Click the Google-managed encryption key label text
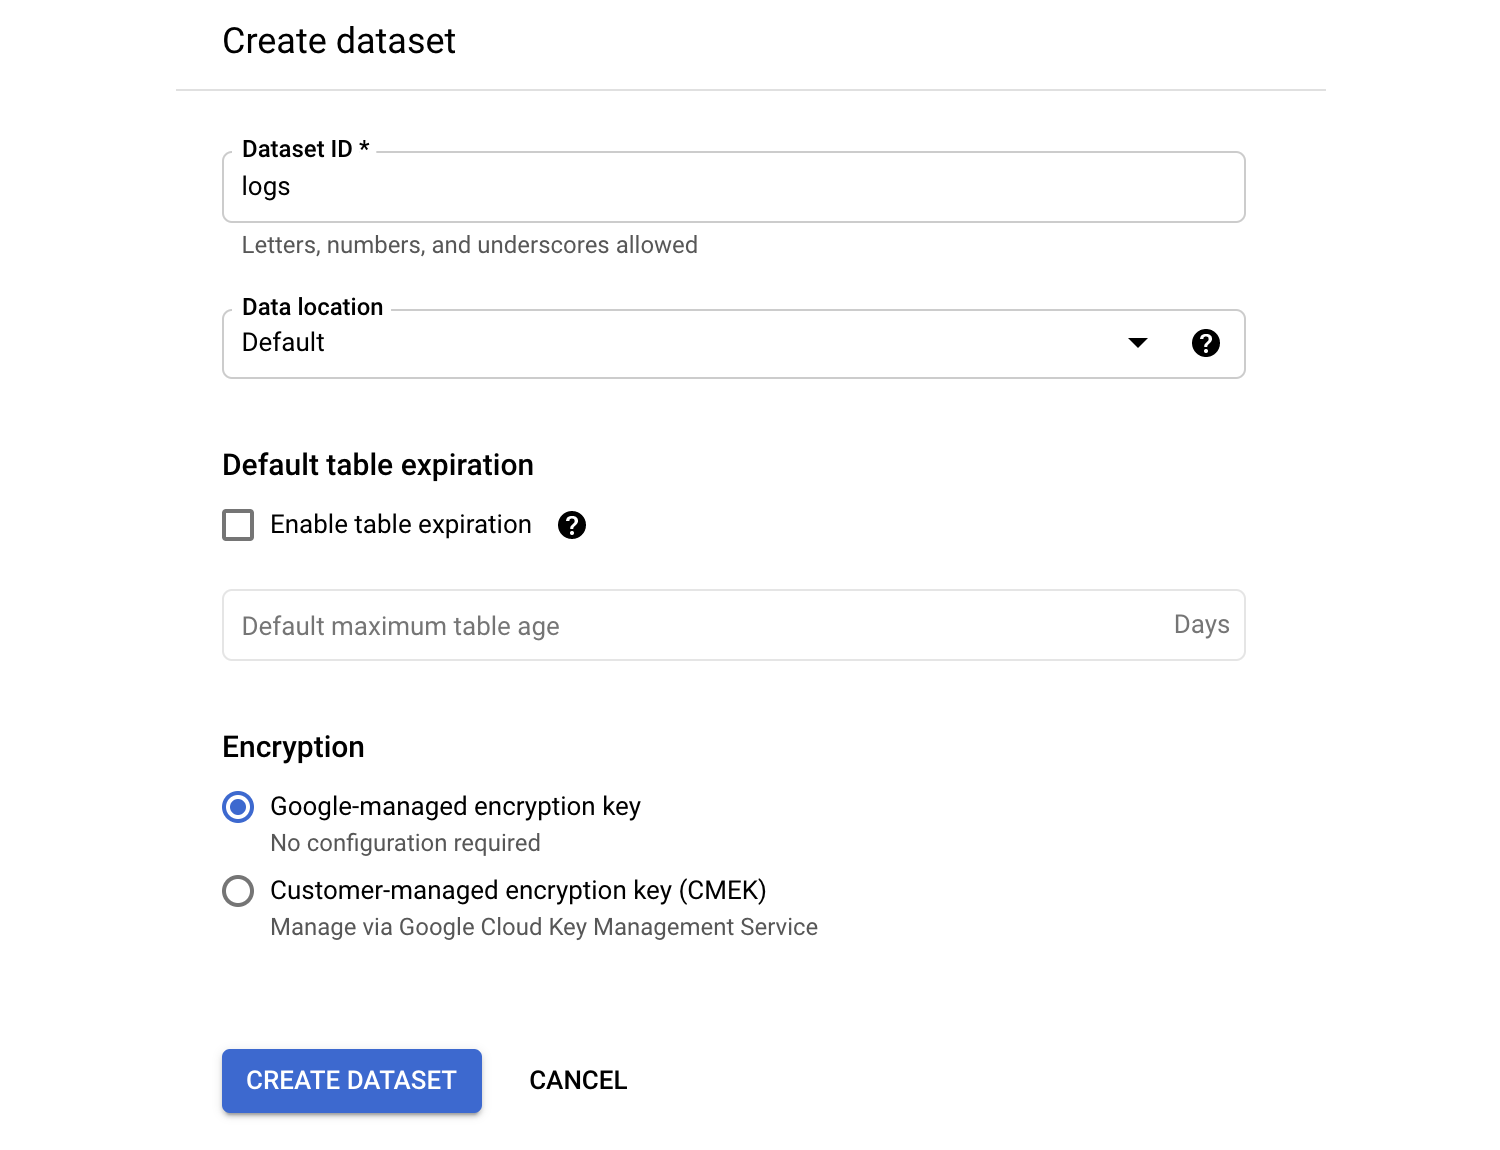The width and height of the screenshot is (1500, 1150). [x=454, y=806]
